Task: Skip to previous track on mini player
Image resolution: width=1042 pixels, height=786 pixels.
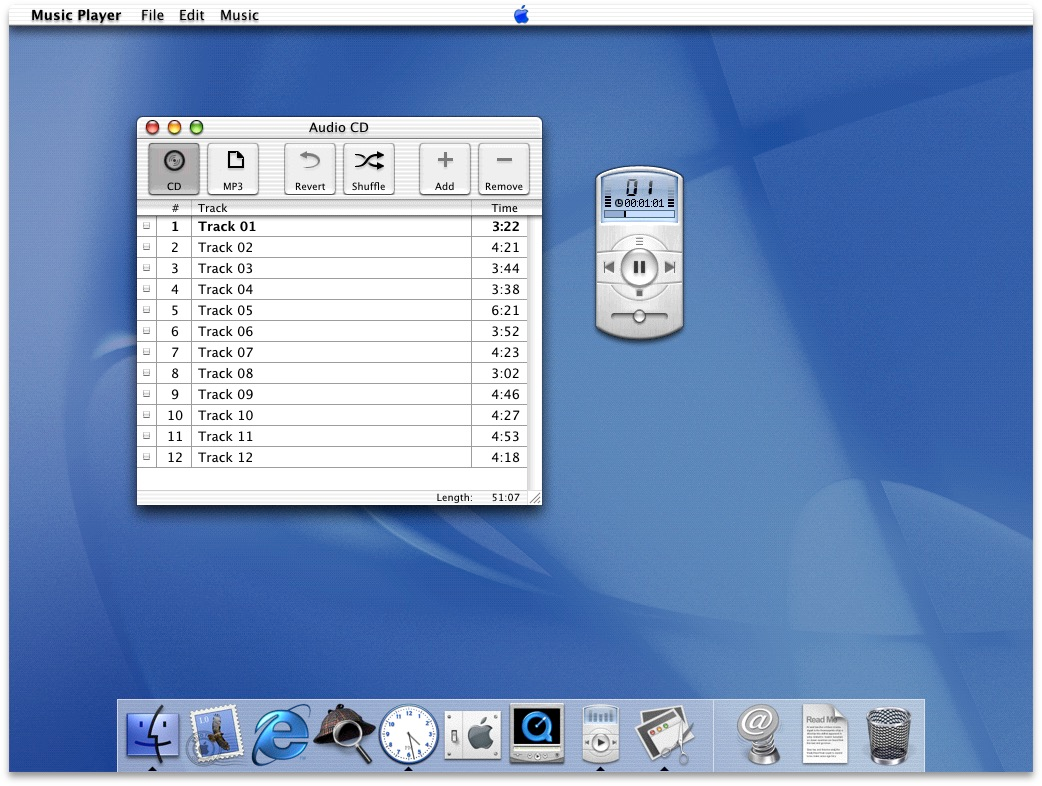Action: [609, 267]
